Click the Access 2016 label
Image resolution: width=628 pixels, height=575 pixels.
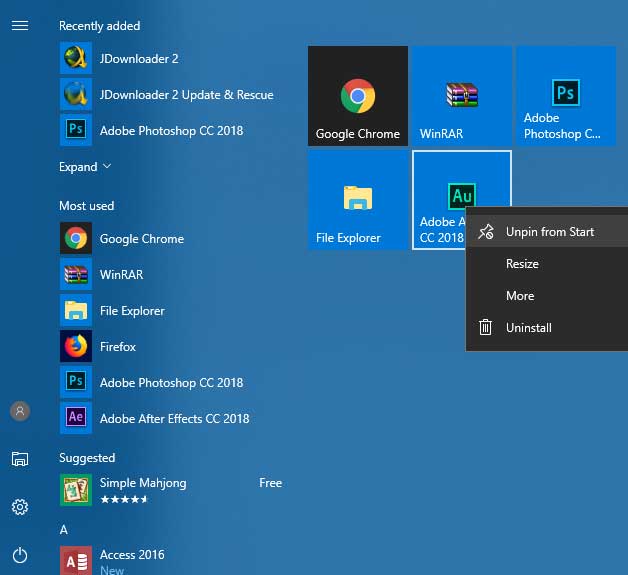pos(132,555)
